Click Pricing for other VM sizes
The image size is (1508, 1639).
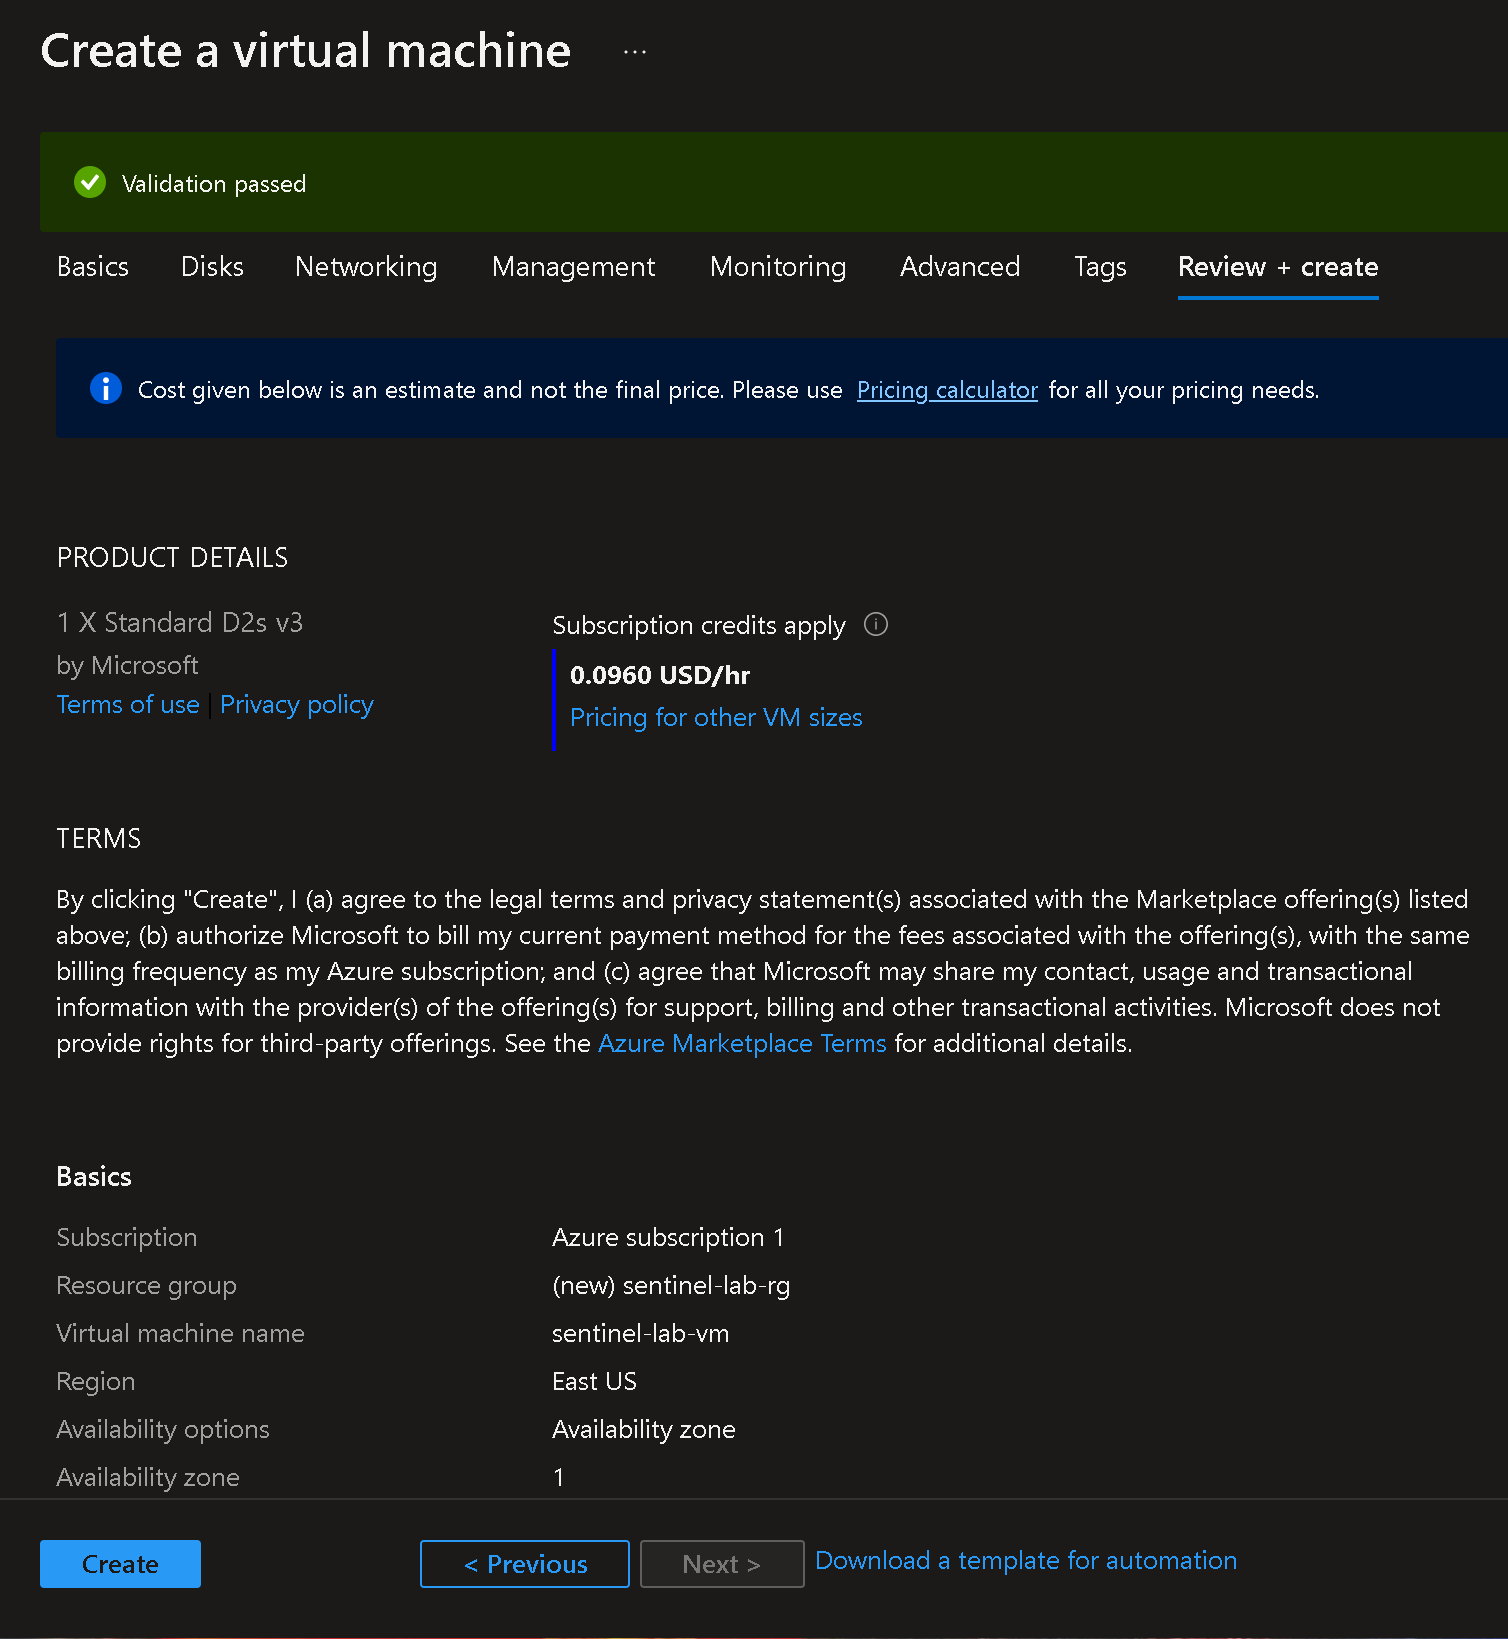716,718
